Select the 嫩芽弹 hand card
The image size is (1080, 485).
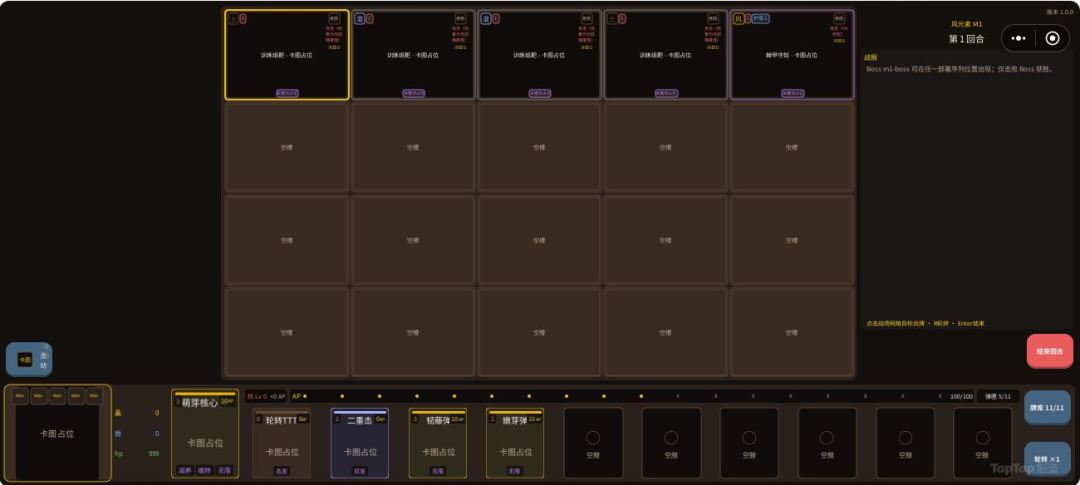[515, 443]
